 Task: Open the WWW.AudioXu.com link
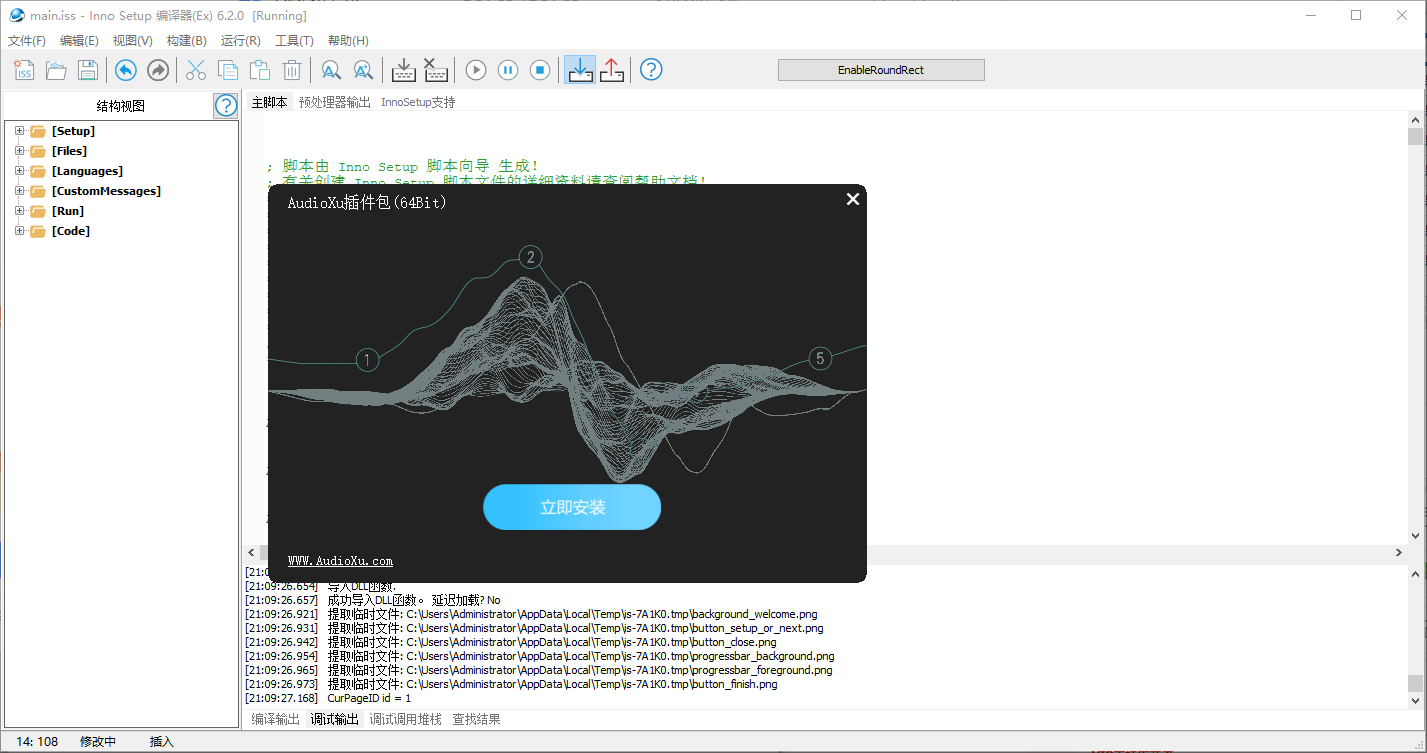[x=340, y=561]
